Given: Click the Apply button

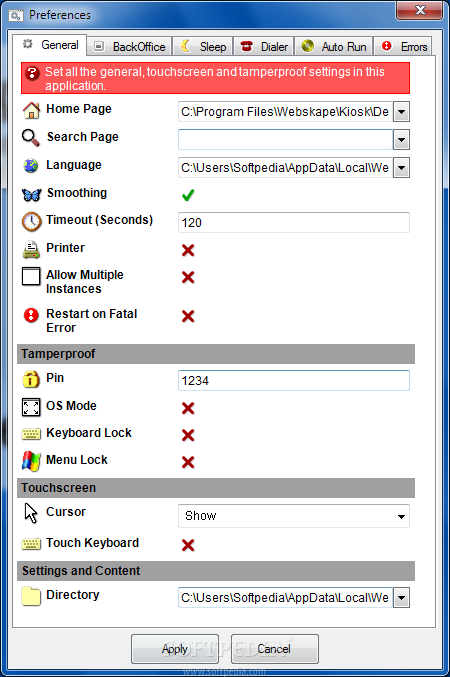Looking at the screenshot, I should (x=175, y=649).
